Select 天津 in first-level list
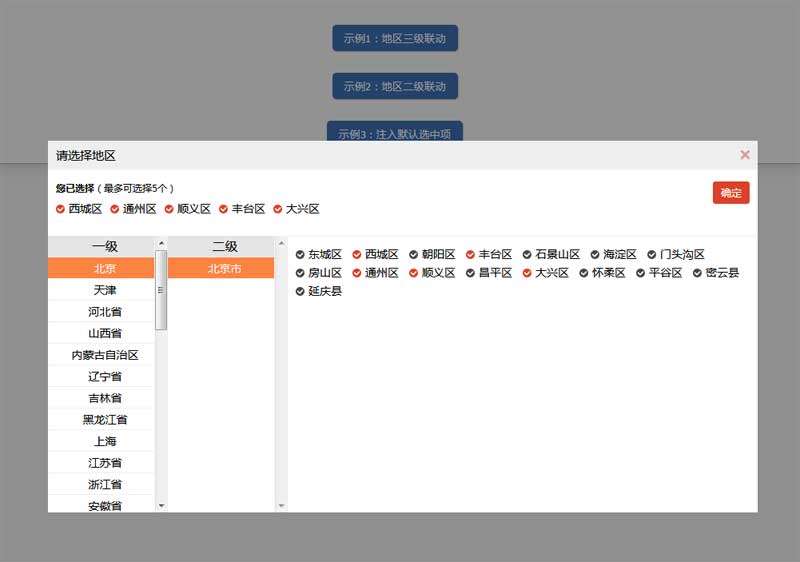This screenshot has width=800, height=562. point(105,290)
